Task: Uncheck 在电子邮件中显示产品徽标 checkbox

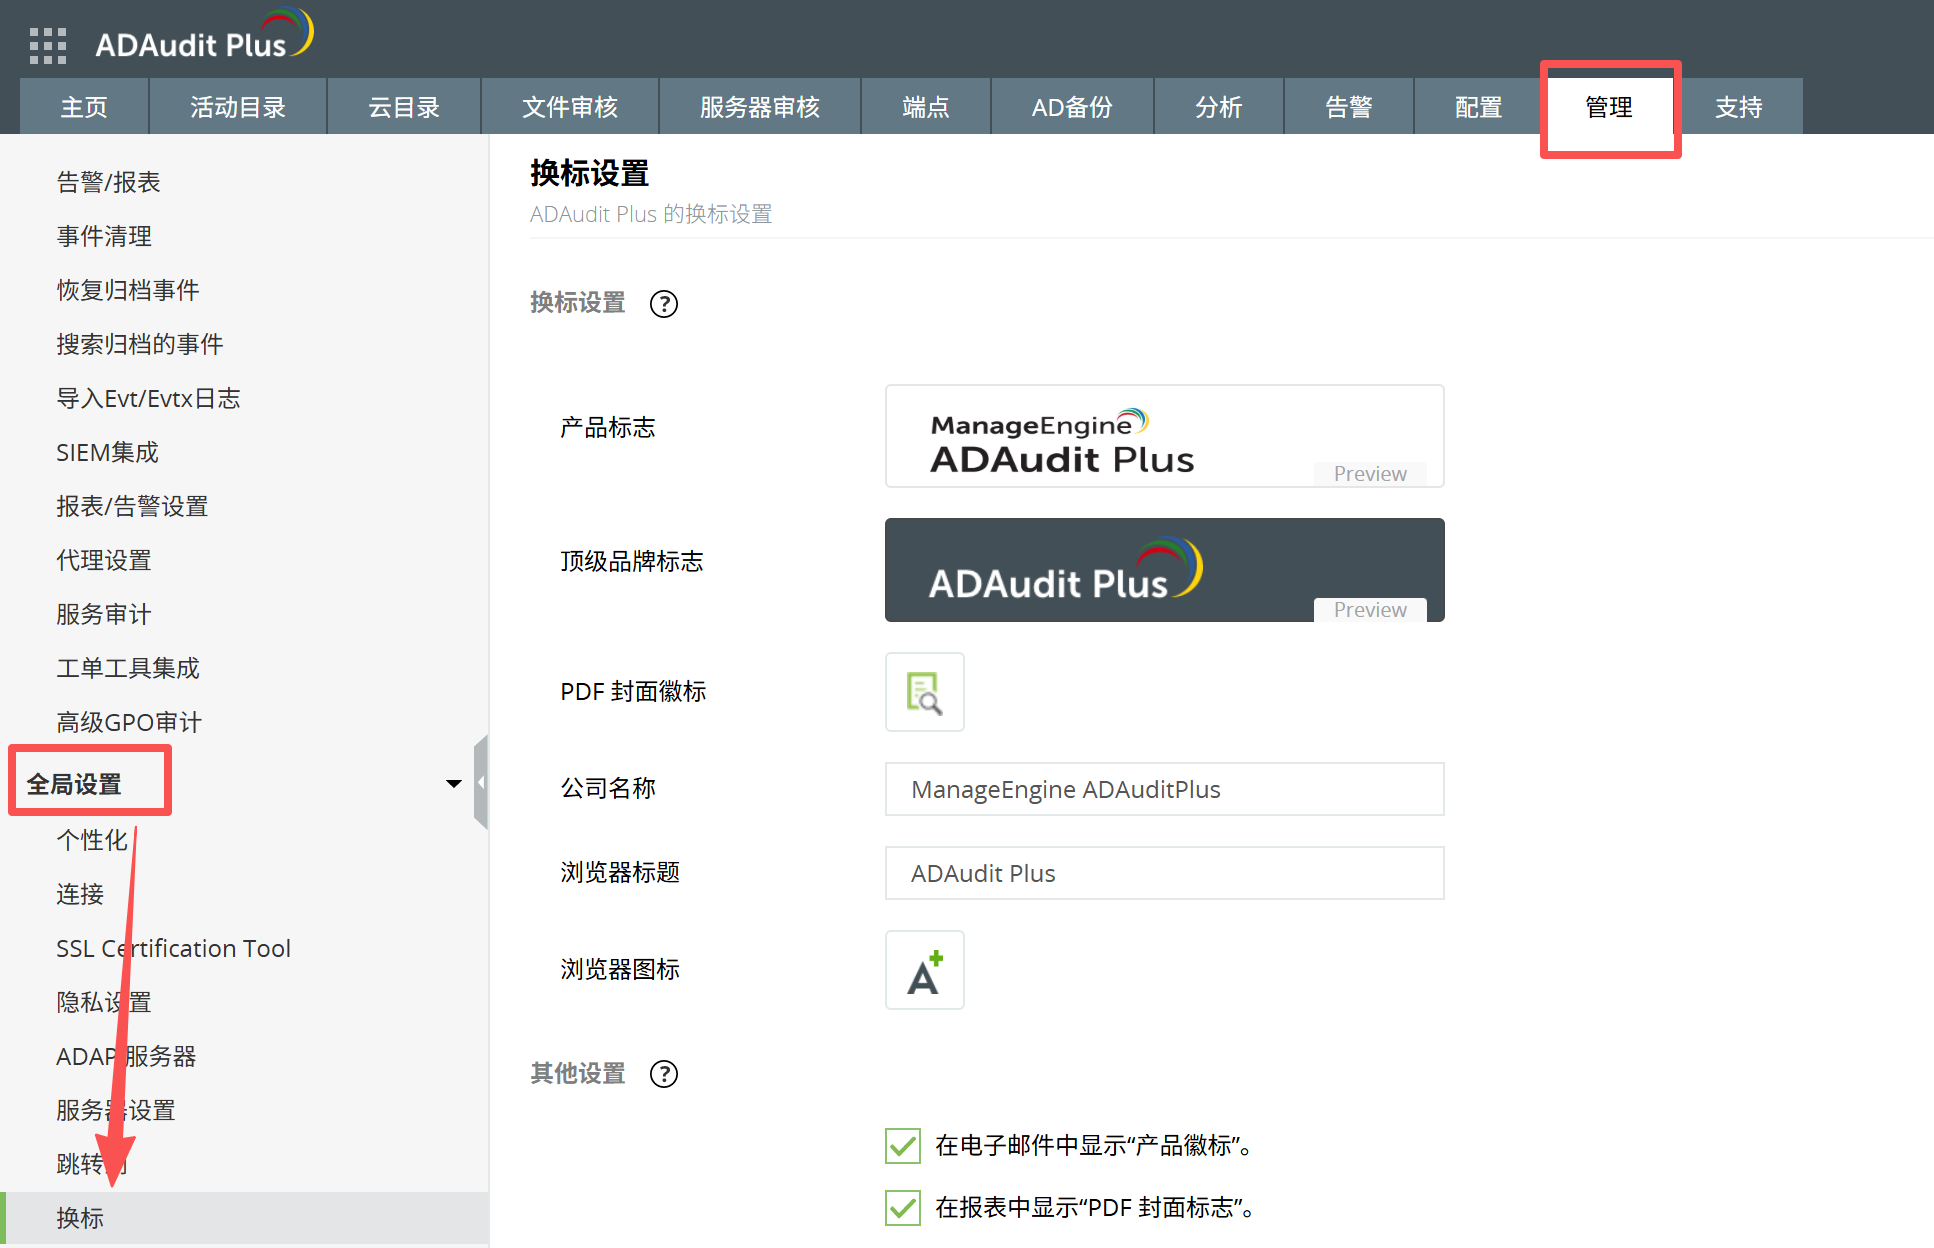Action: coord(902,1145)
